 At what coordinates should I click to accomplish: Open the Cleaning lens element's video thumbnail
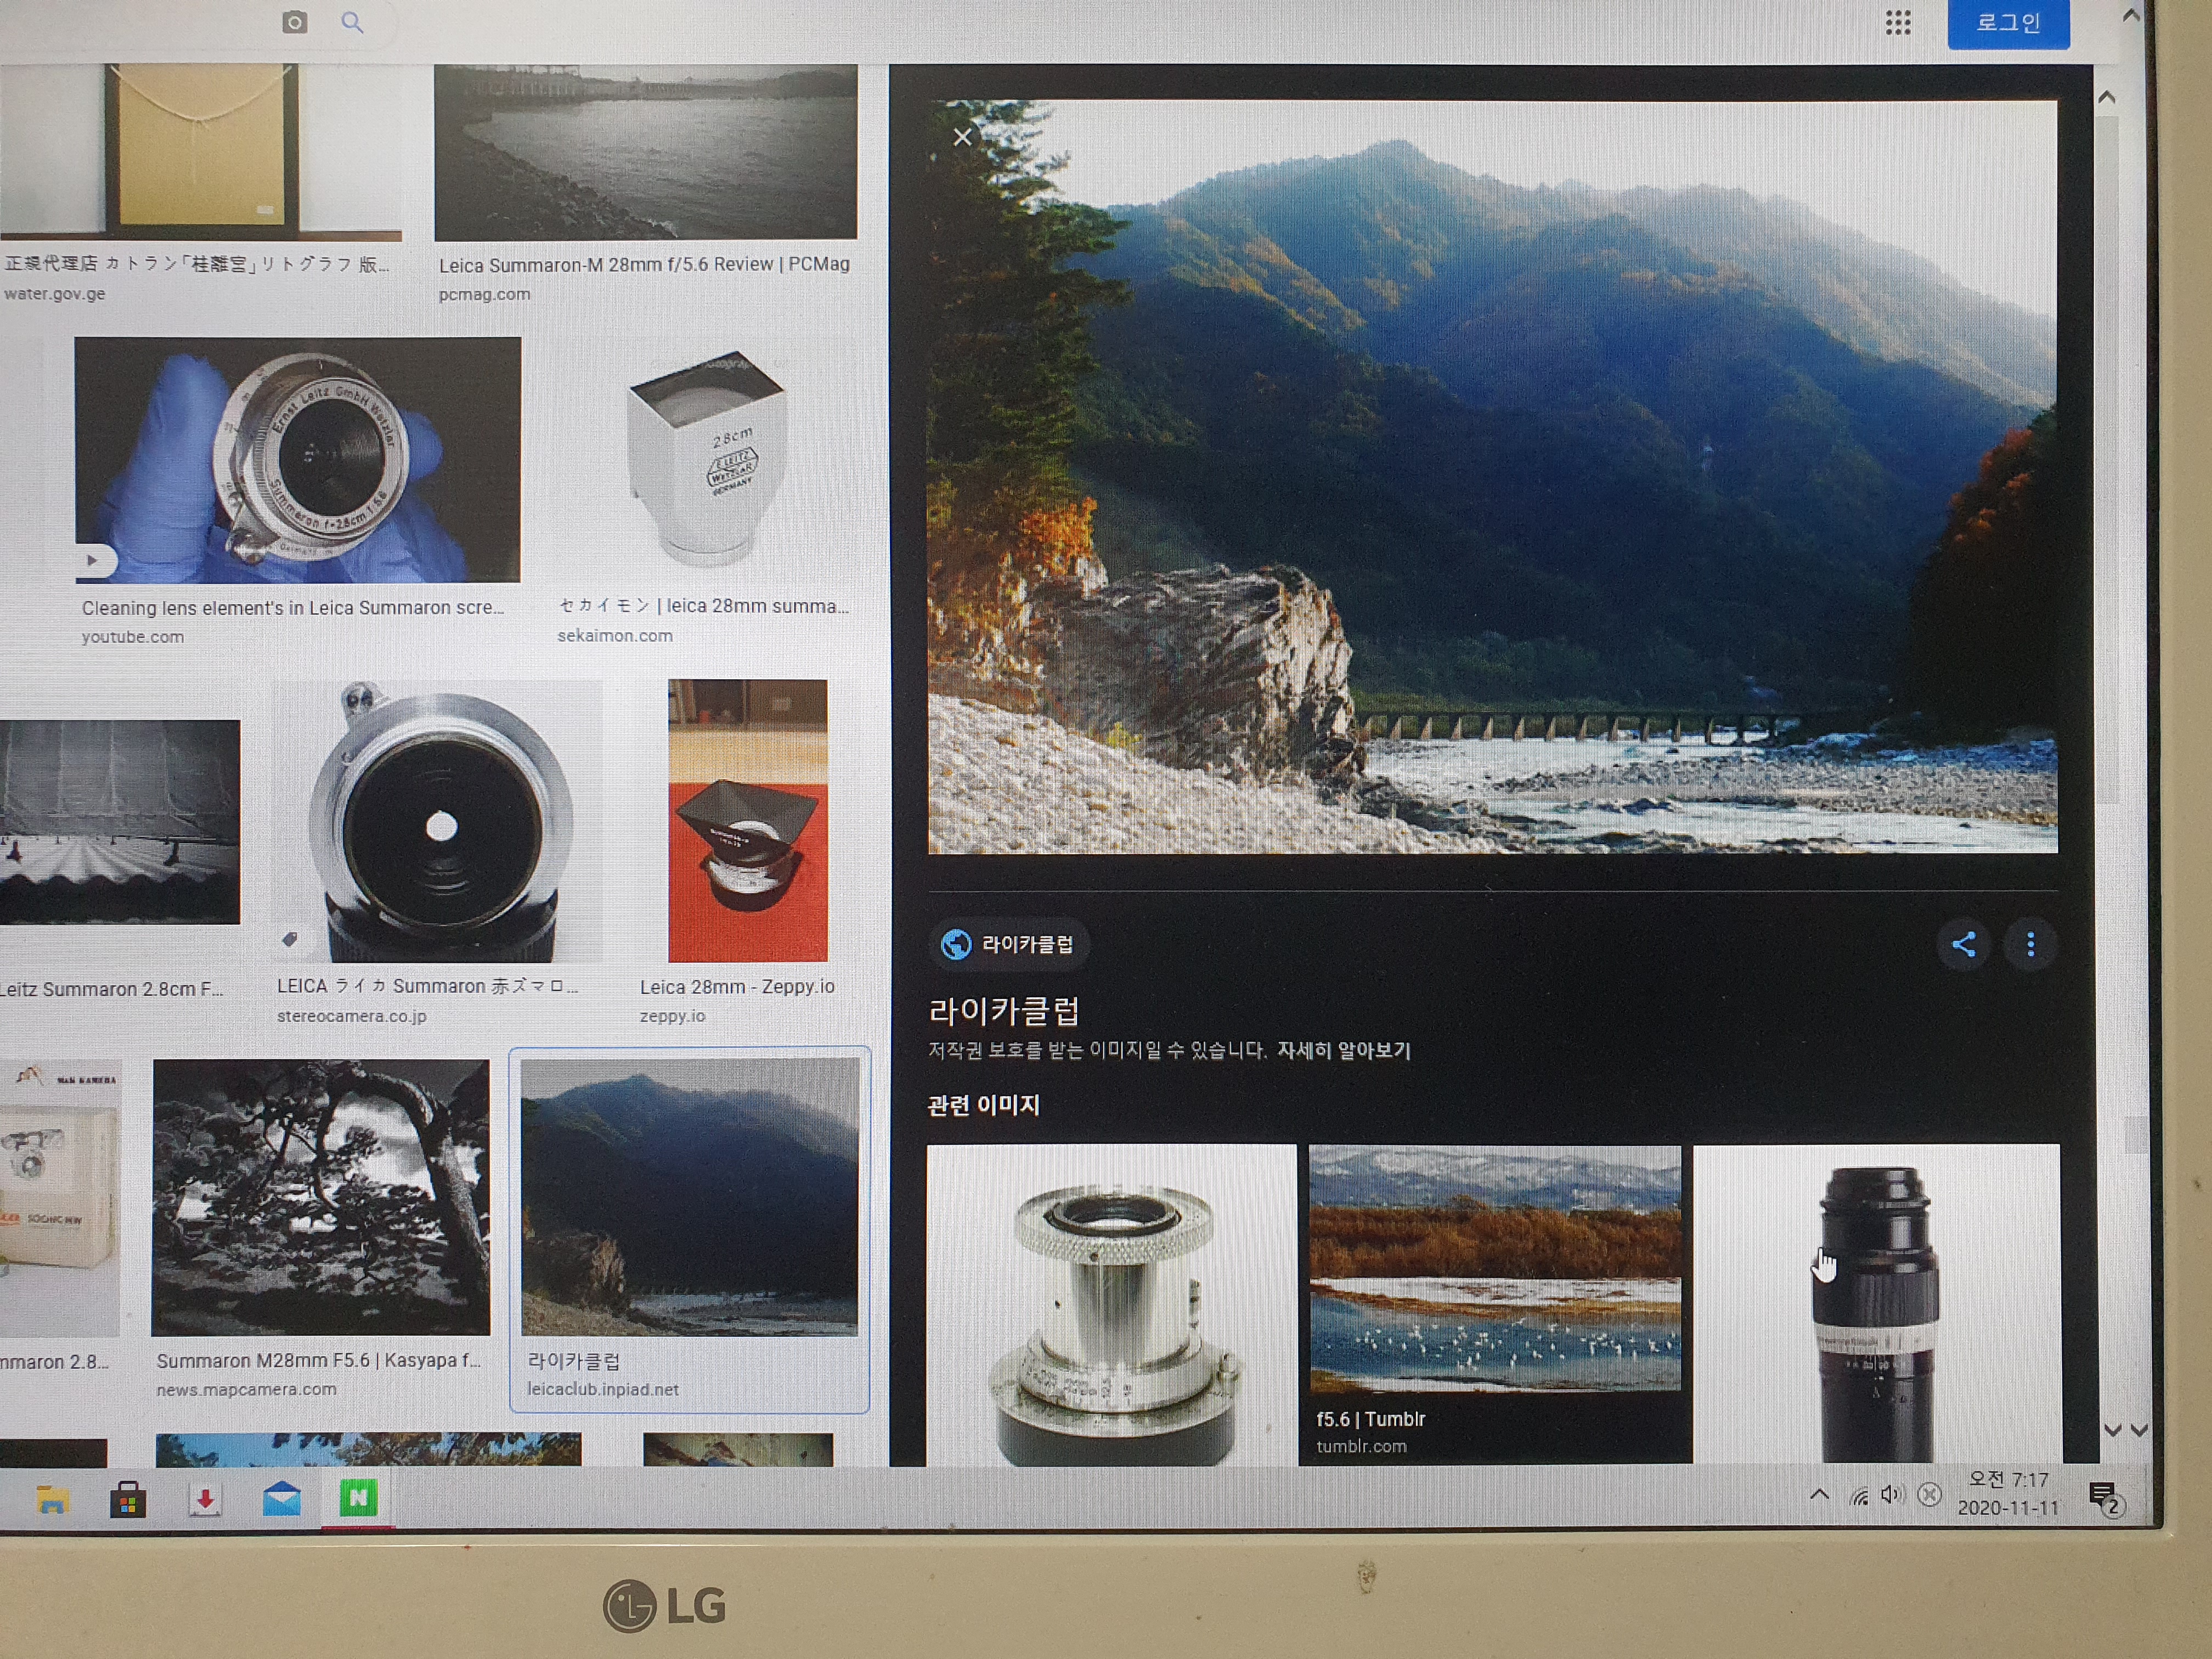297,460
